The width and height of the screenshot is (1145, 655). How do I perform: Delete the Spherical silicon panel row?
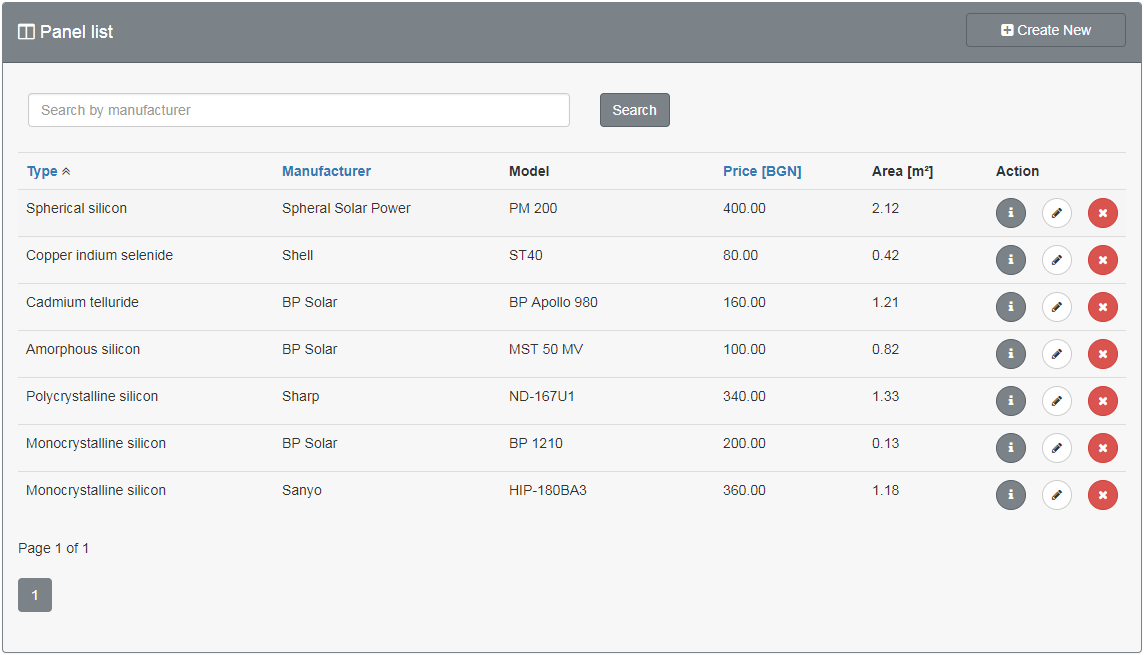tap(1103, 213)
